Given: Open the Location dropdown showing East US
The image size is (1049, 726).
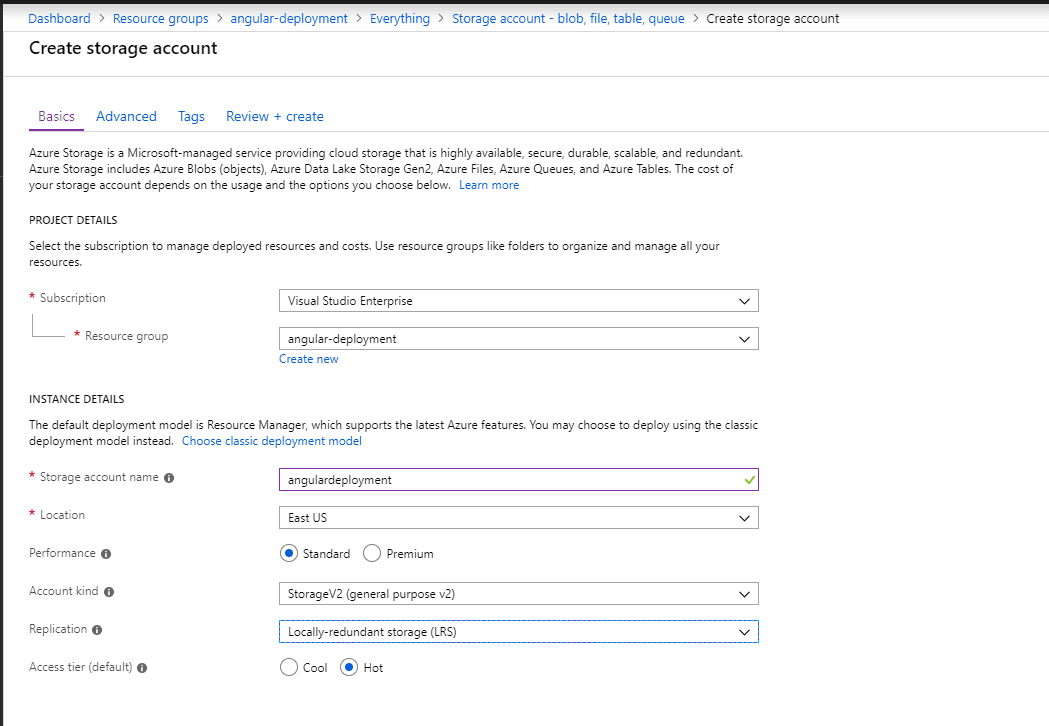Looking at the screenshot, I should tap(518, 518).
